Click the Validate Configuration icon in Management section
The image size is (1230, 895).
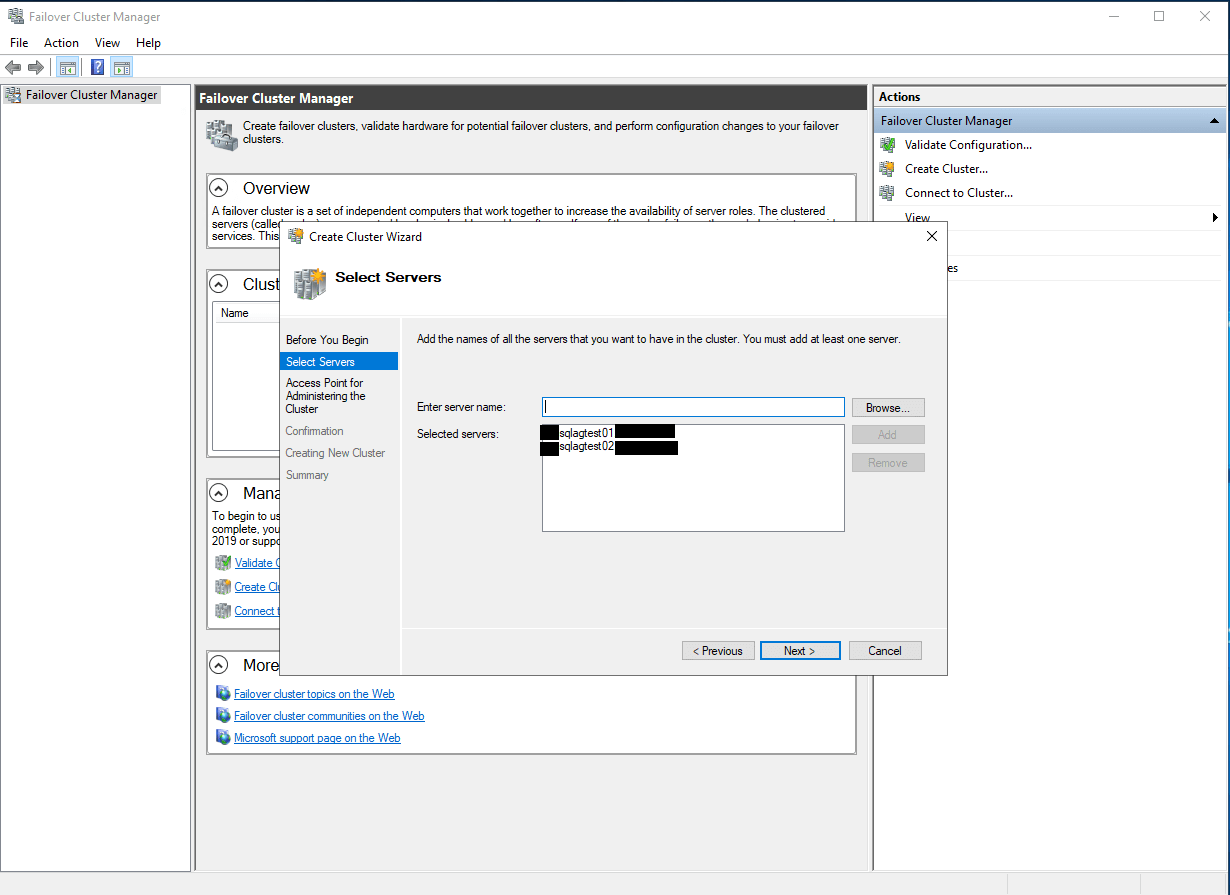click(x=223, y=563)
